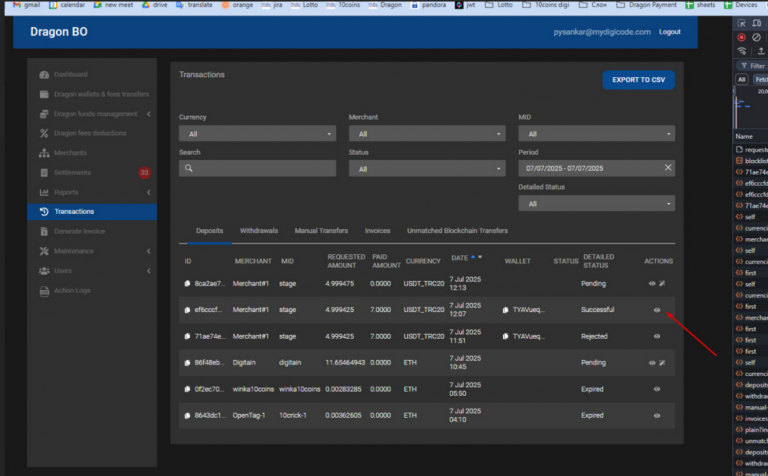Expand the Maintenance sidebar menu

92,251
